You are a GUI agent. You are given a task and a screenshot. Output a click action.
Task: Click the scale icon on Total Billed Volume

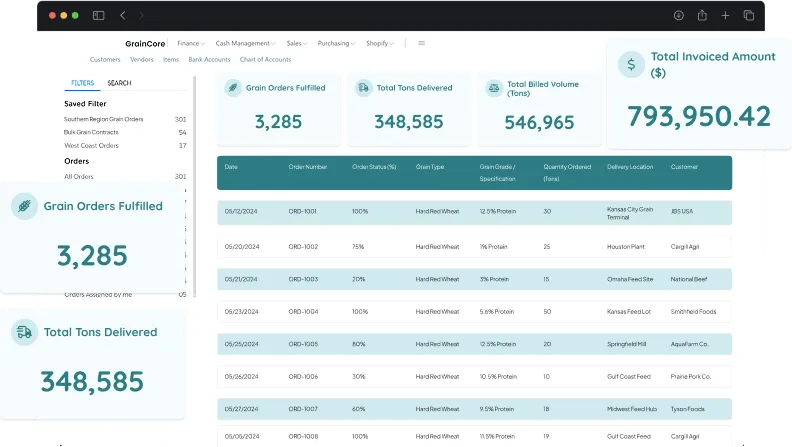493,88
